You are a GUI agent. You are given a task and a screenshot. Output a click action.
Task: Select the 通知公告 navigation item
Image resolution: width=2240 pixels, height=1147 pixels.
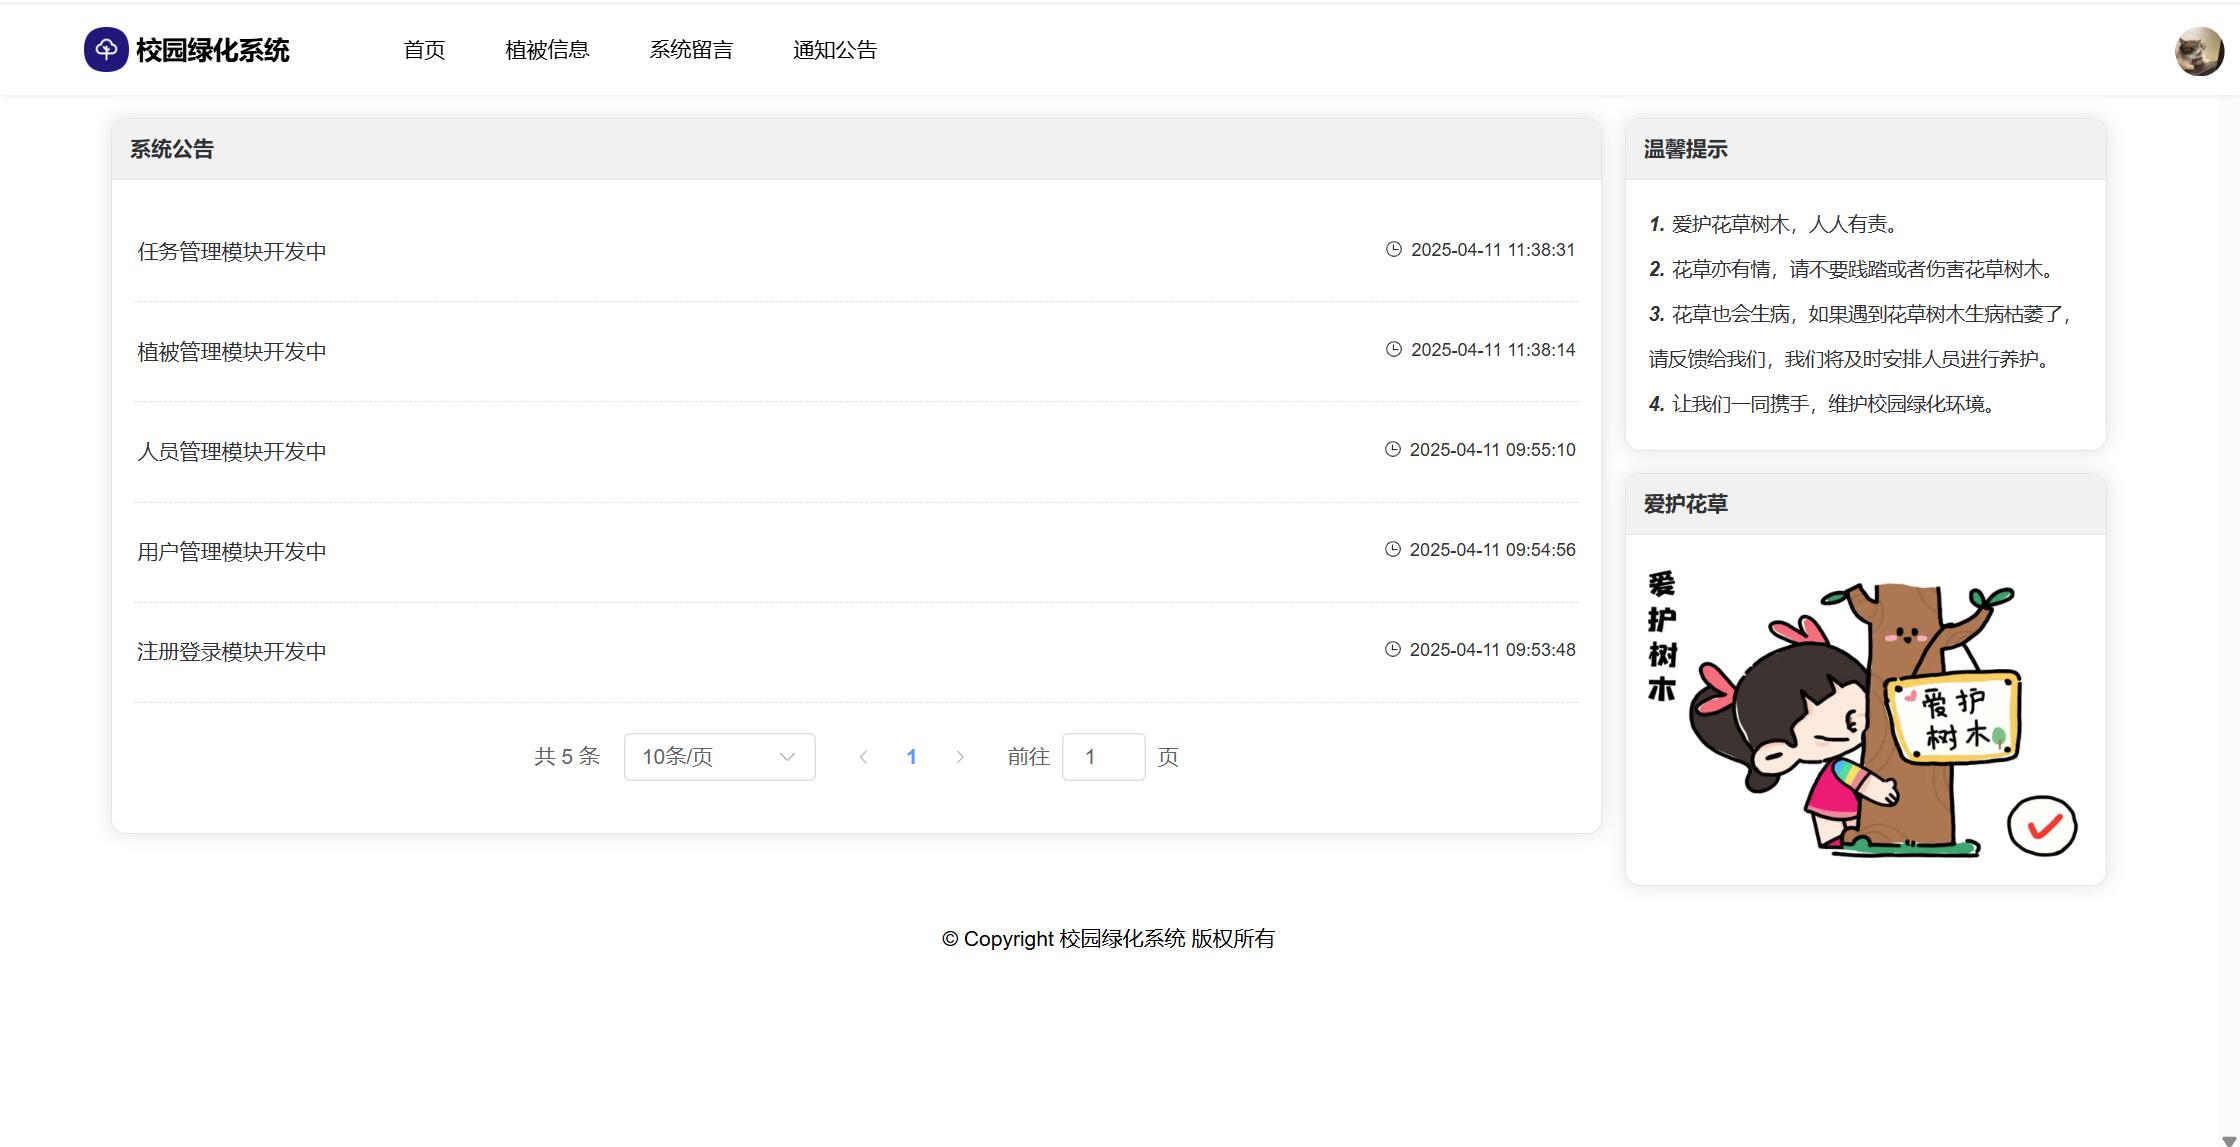click(x=835, y=50)
